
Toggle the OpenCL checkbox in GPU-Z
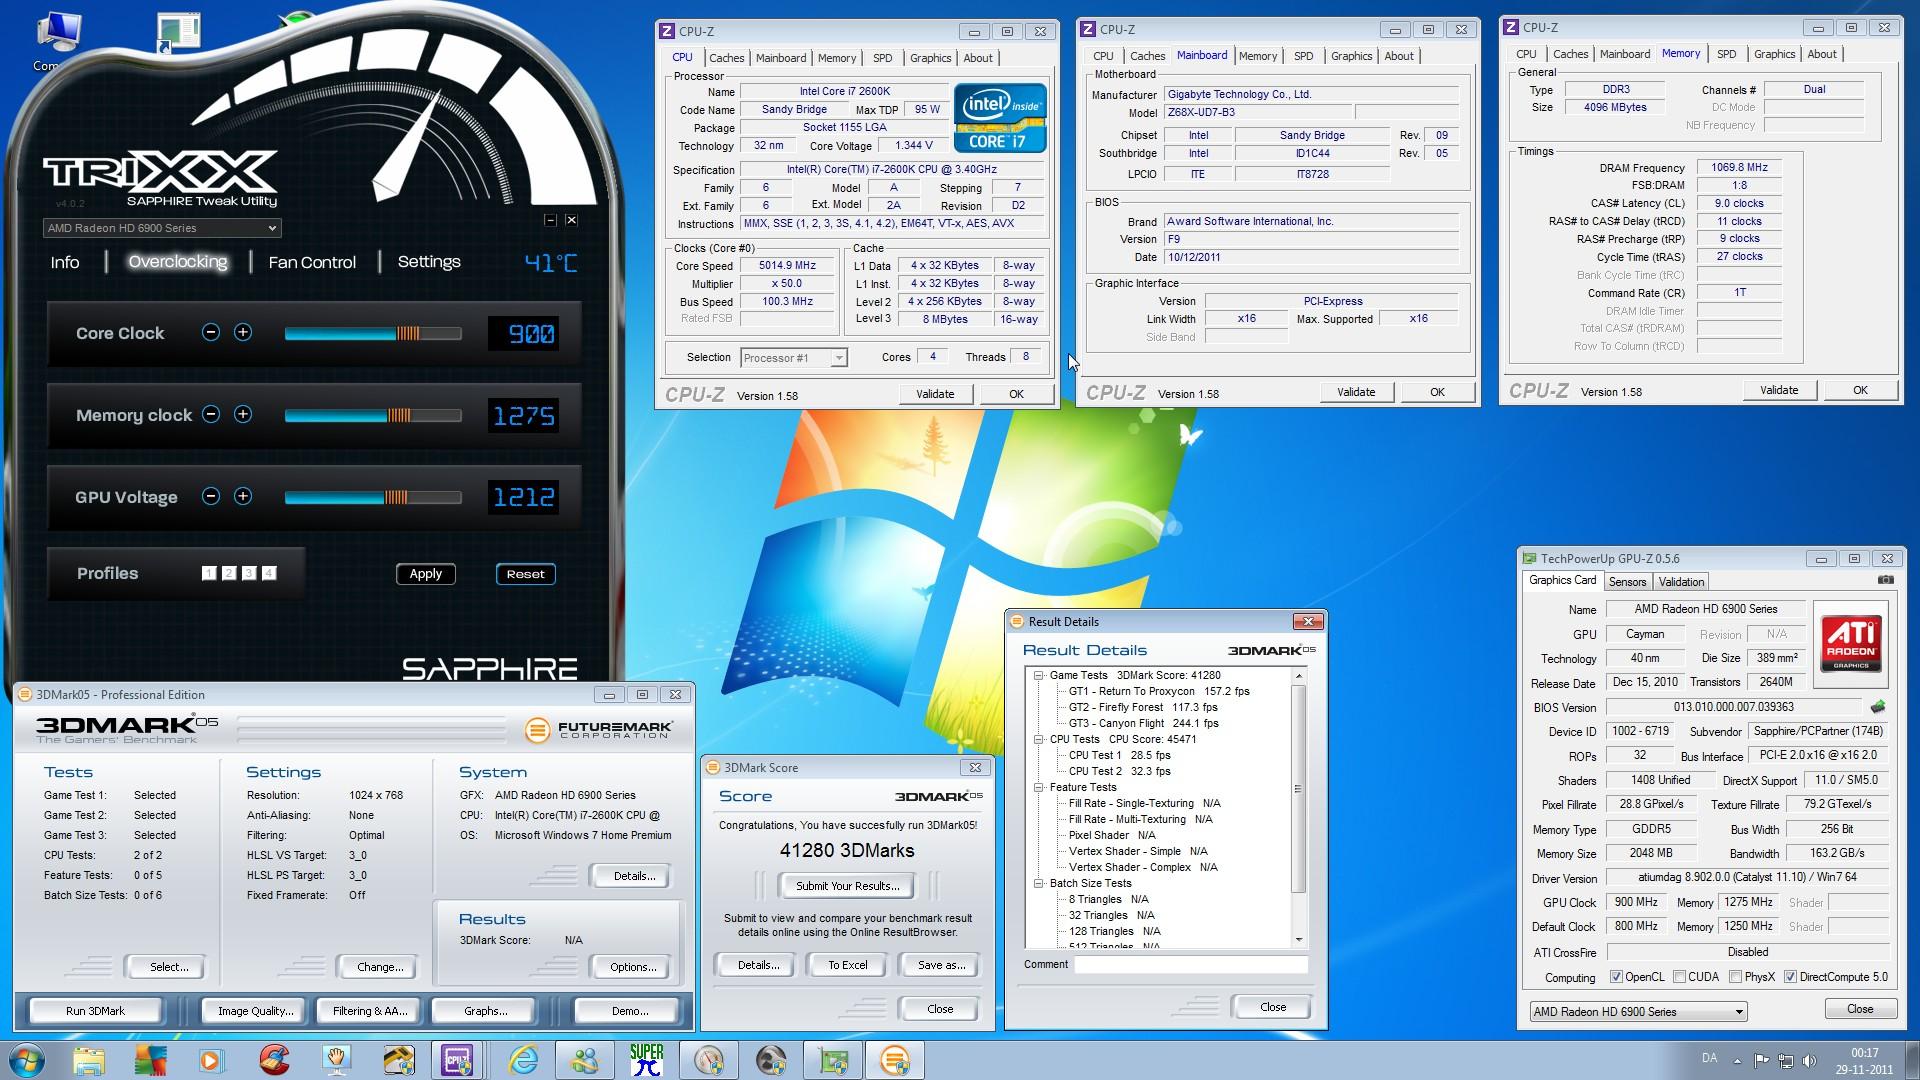click(x=1616, y=977)
